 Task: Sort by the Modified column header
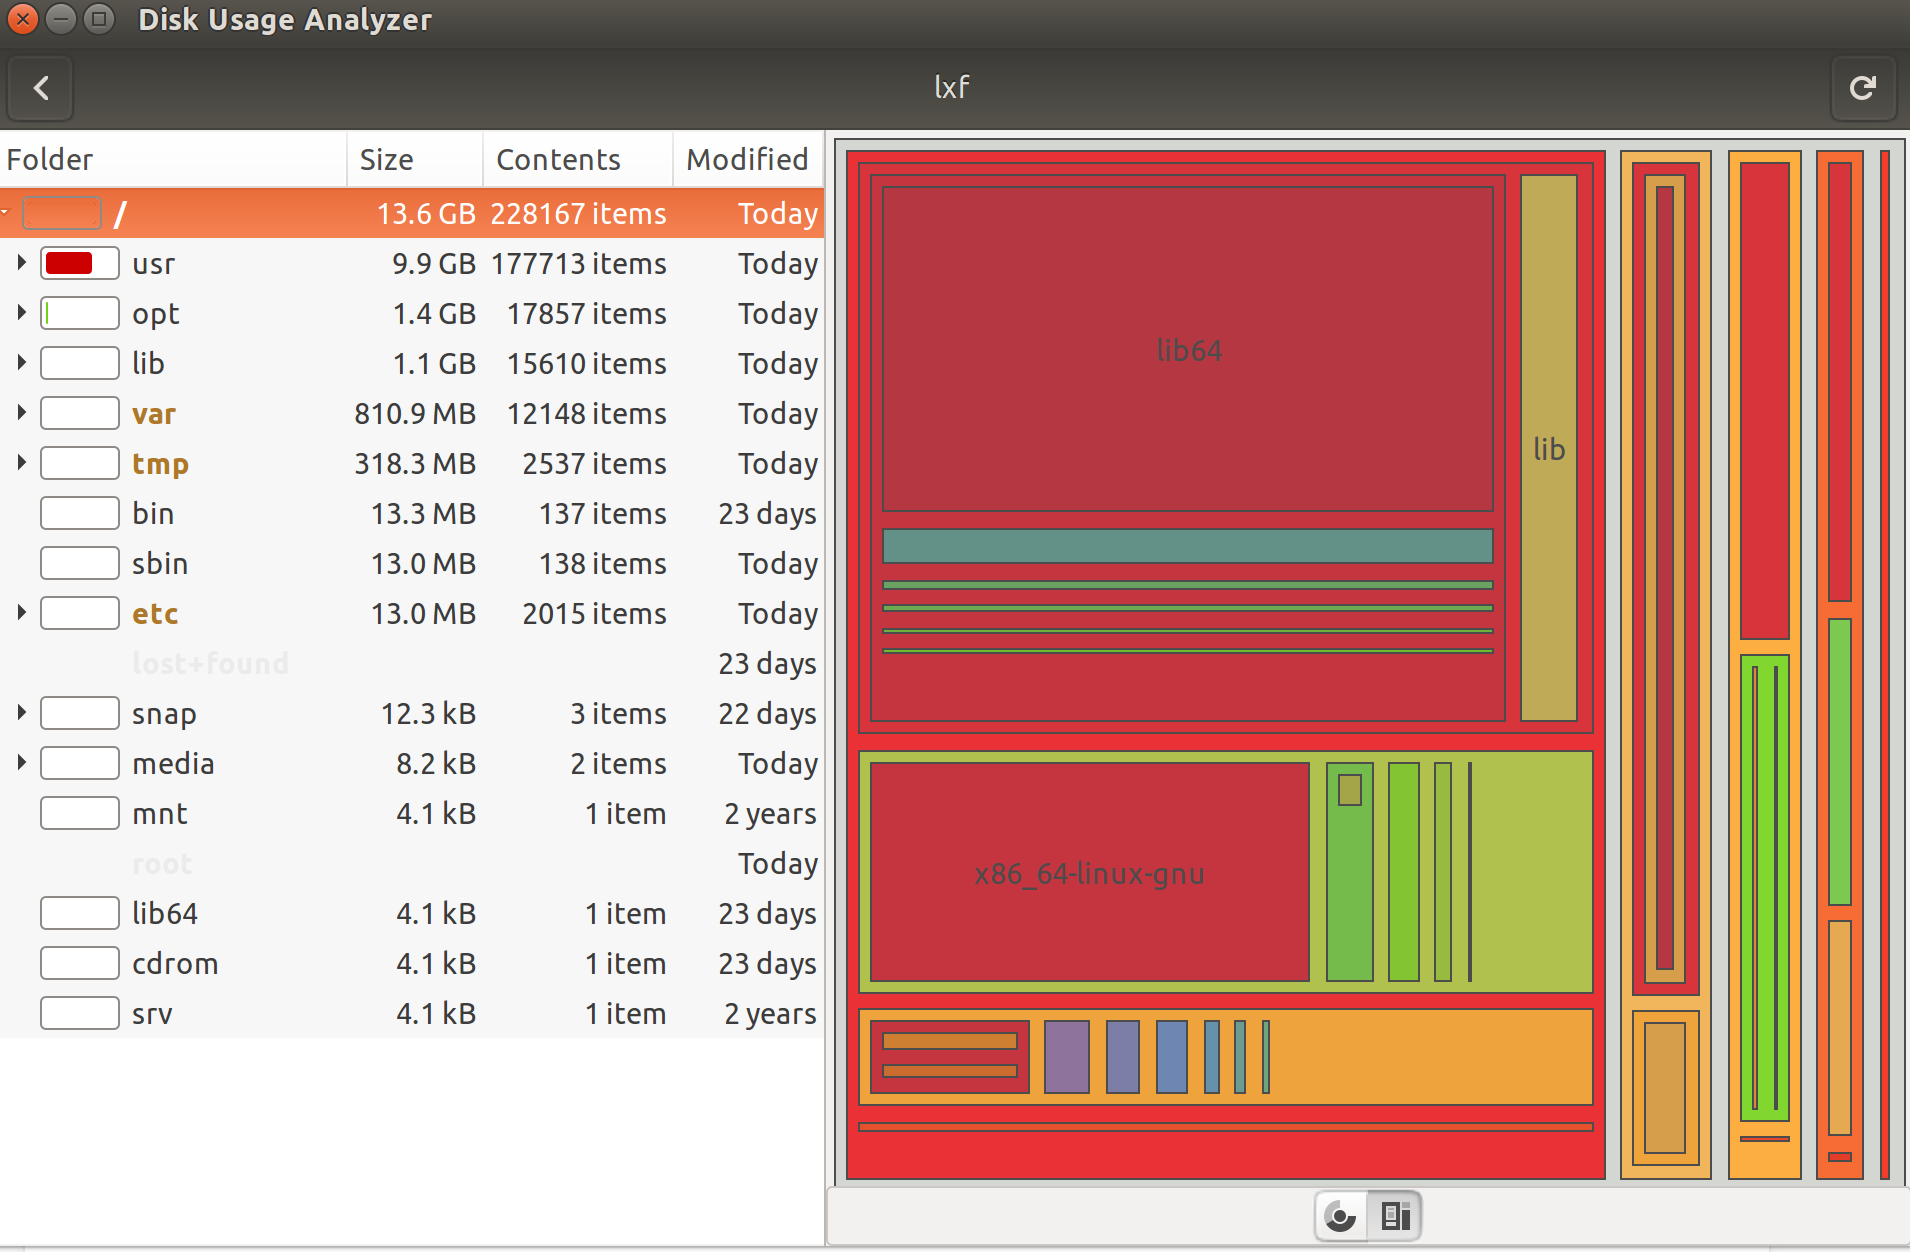coord(748,159)
